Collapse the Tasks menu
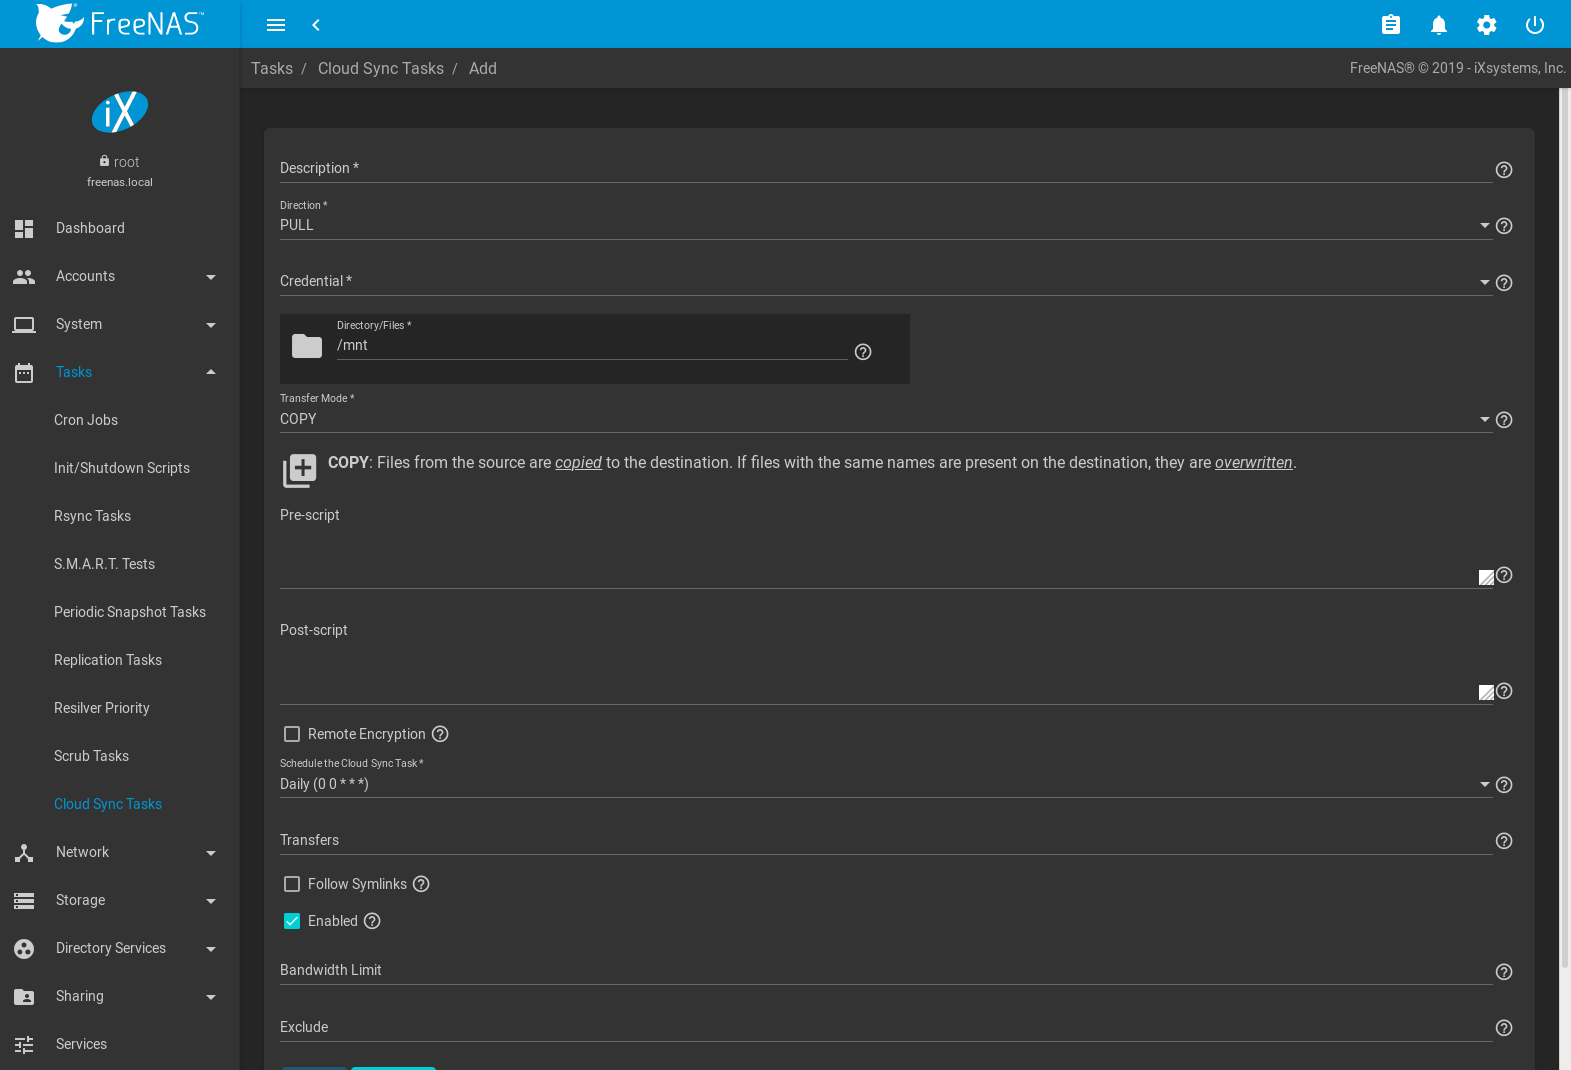1571x1070 pixels. click(x=120, y=372)
